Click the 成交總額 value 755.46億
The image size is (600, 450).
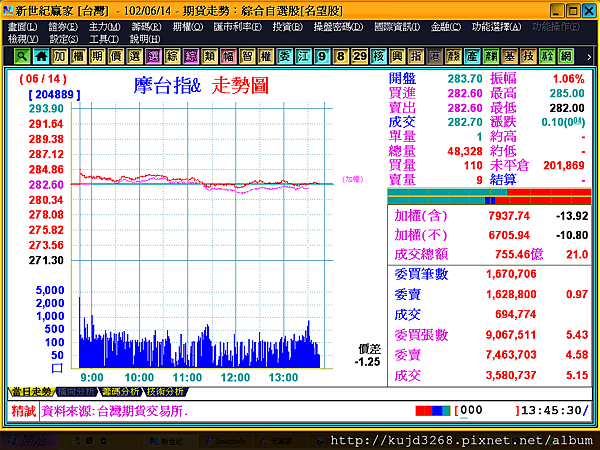[x=518, y=254]
